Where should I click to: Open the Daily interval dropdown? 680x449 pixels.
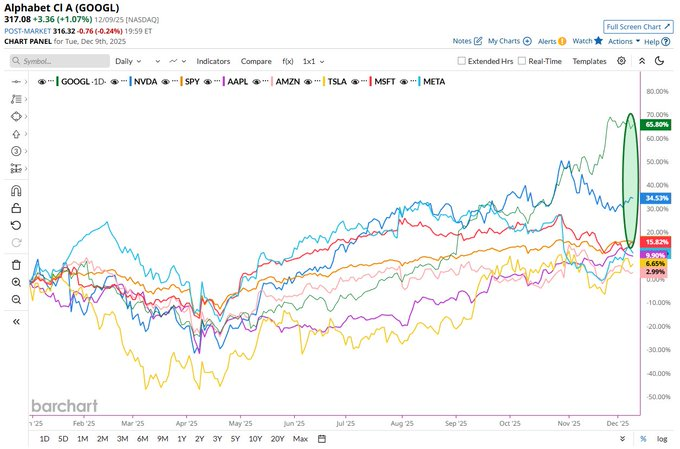click(x=126, y=61)
